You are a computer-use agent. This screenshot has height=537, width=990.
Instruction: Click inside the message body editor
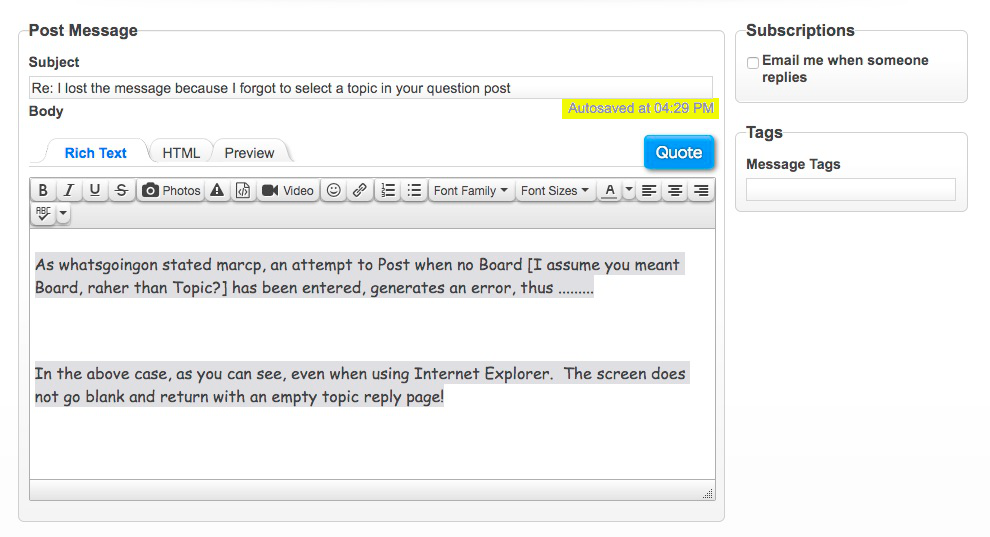(372, 354)
